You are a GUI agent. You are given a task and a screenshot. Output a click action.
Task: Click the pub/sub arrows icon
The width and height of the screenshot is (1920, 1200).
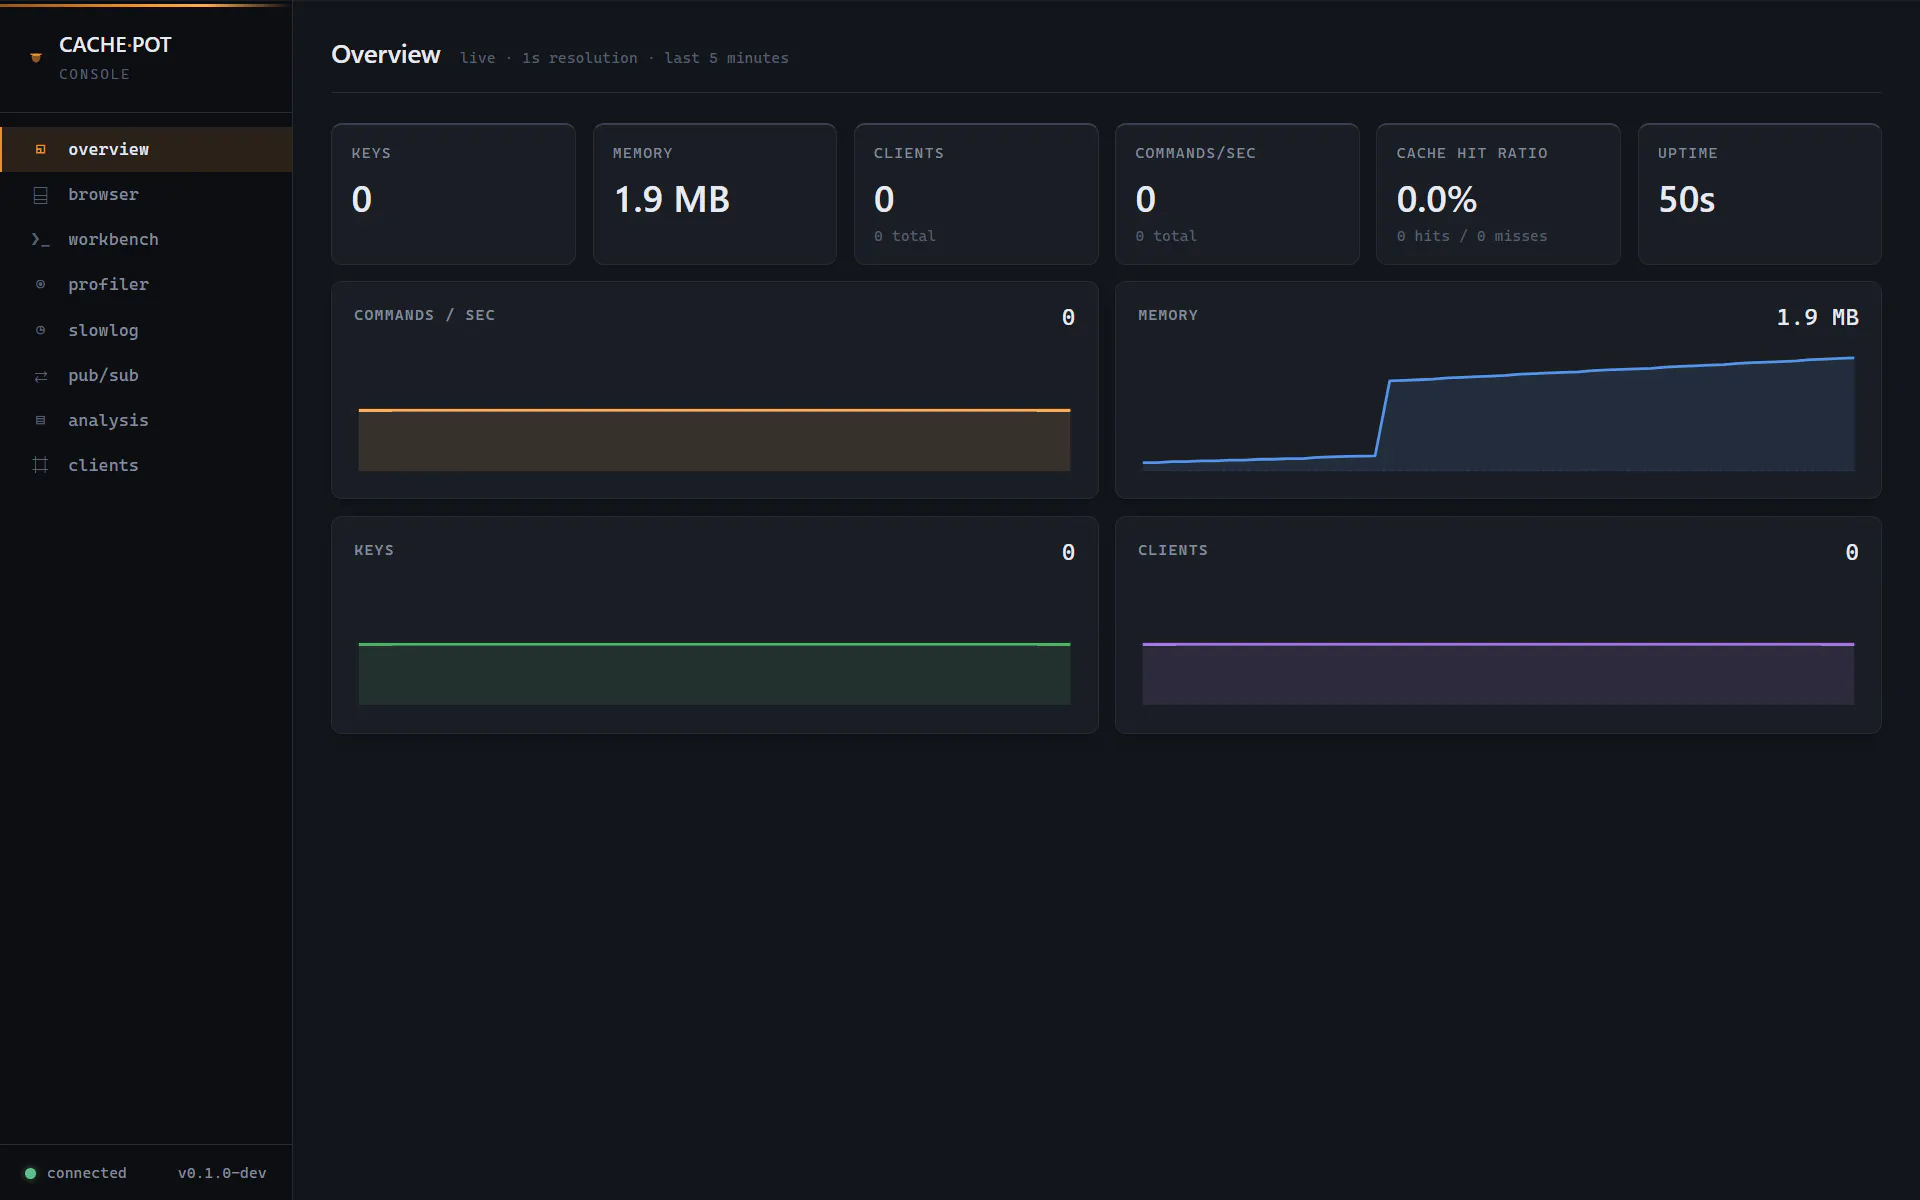click(x=41, y=376)
